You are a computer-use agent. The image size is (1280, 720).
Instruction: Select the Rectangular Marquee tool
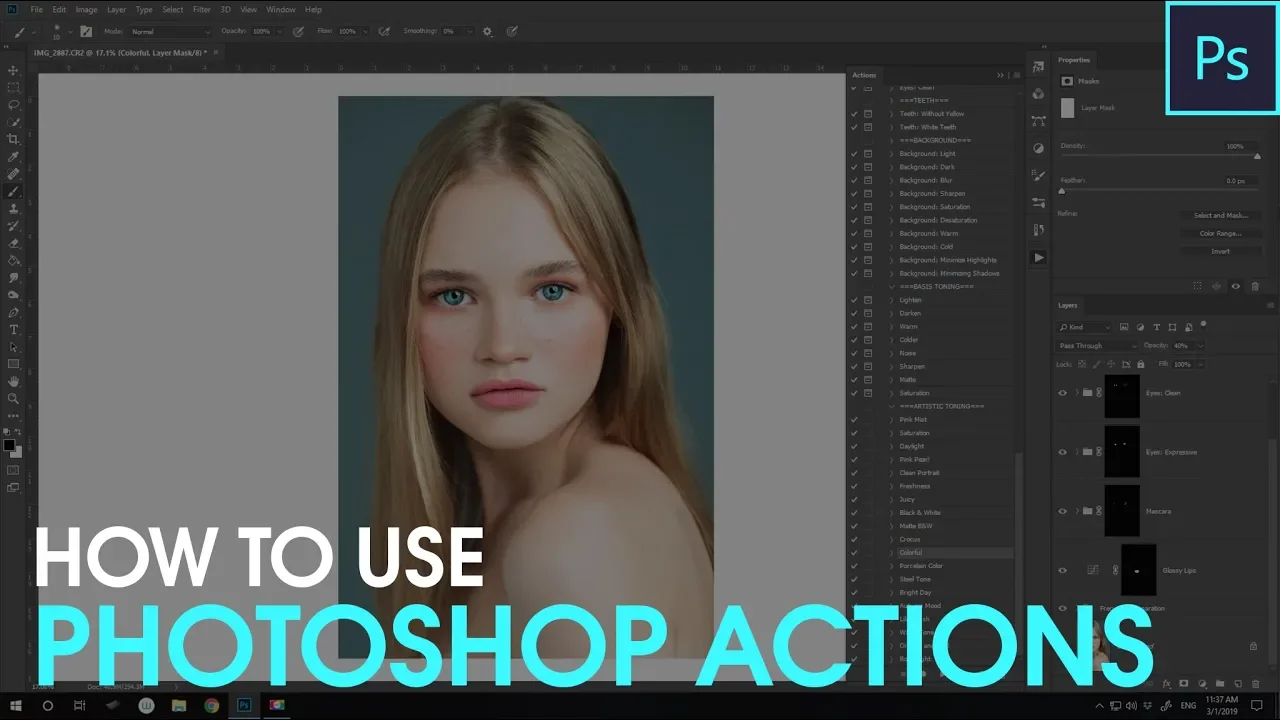[13, 88]
